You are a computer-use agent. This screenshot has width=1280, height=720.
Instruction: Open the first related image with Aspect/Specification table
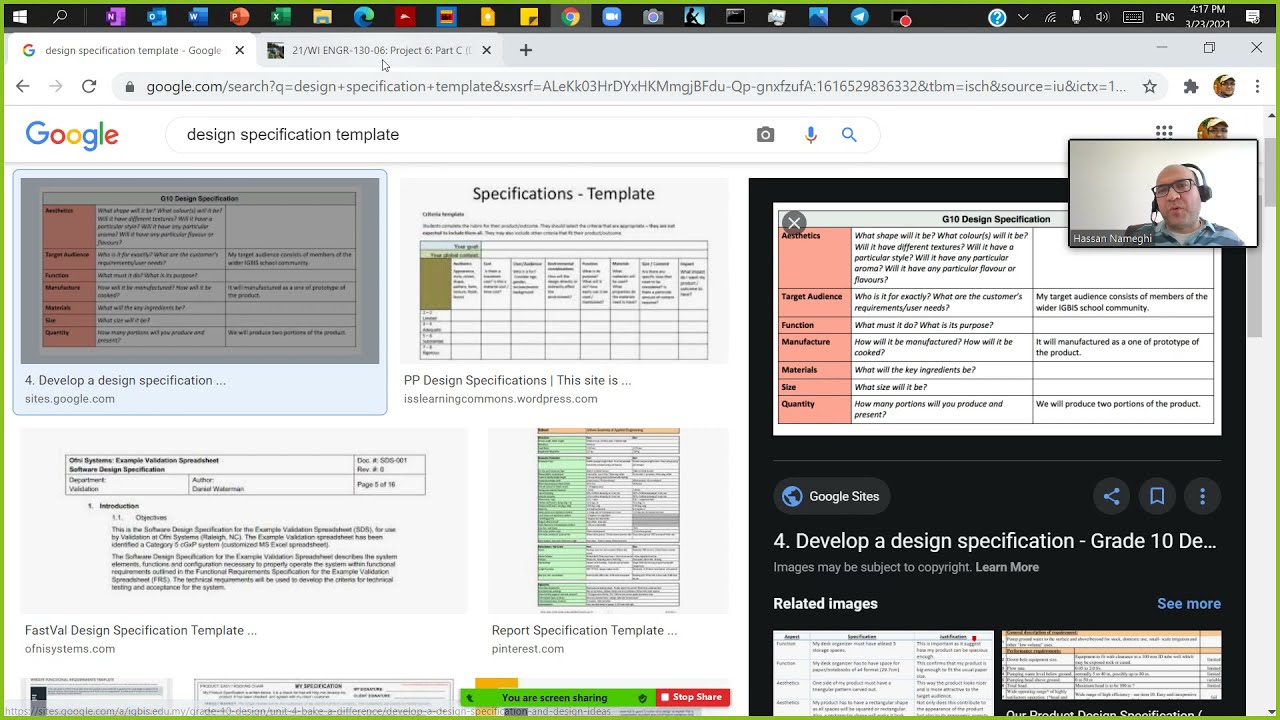[884, 674]
